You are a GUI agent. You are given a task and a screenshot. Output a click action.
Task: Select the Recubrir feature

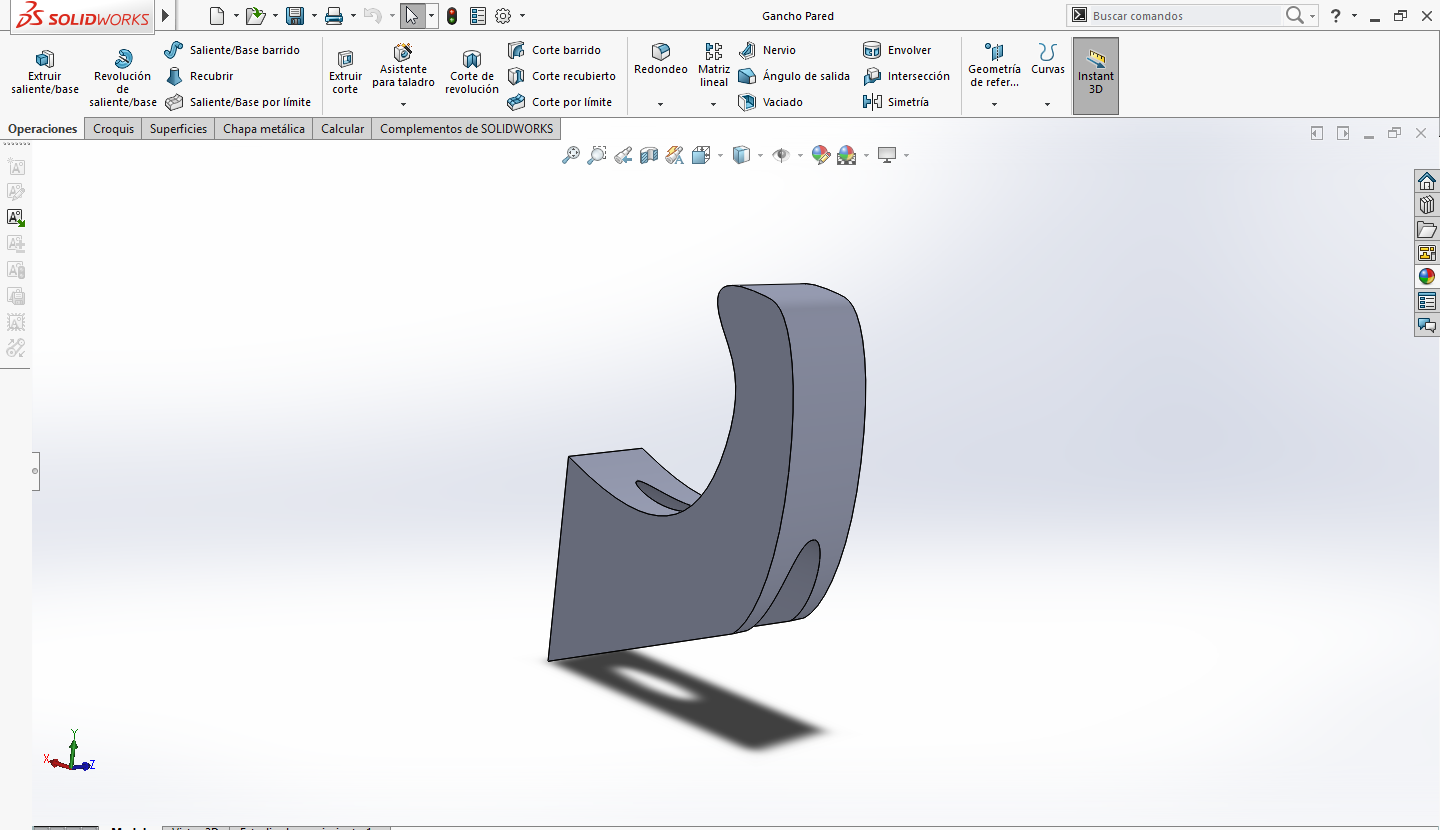tap(199, 76)
